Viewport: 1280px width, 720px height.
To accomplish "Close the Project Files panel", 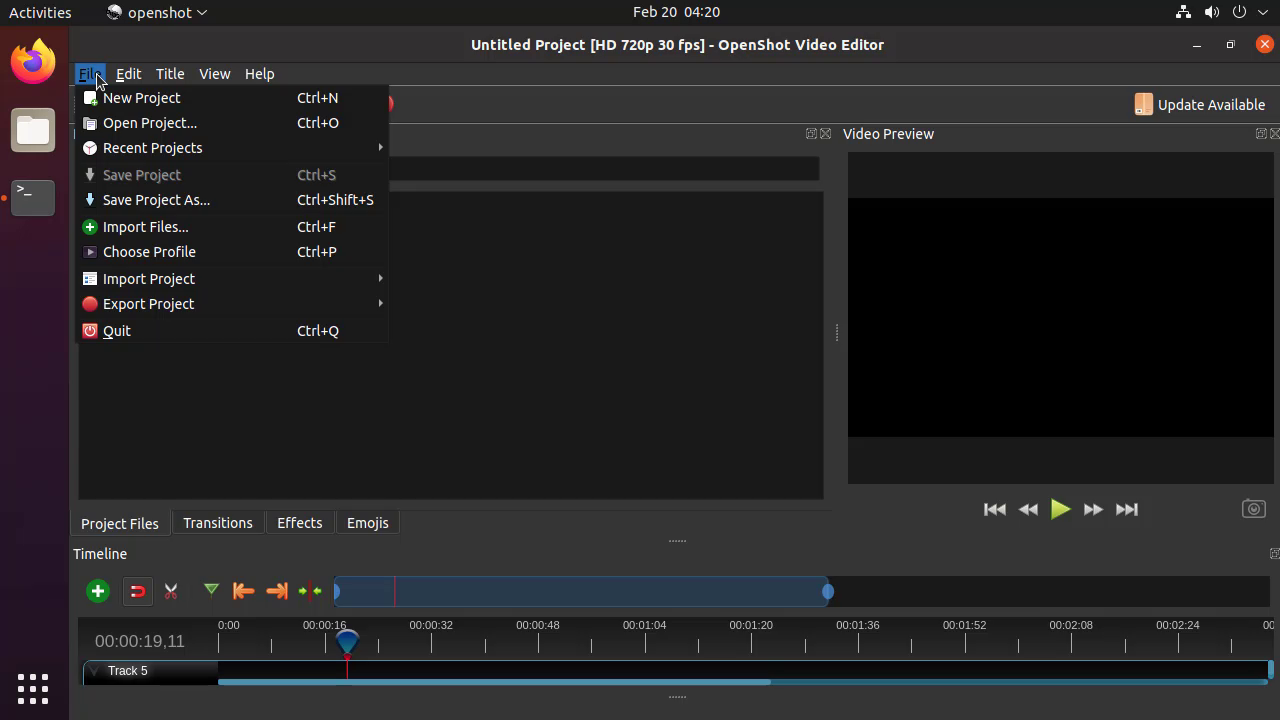I will (825, 134).
